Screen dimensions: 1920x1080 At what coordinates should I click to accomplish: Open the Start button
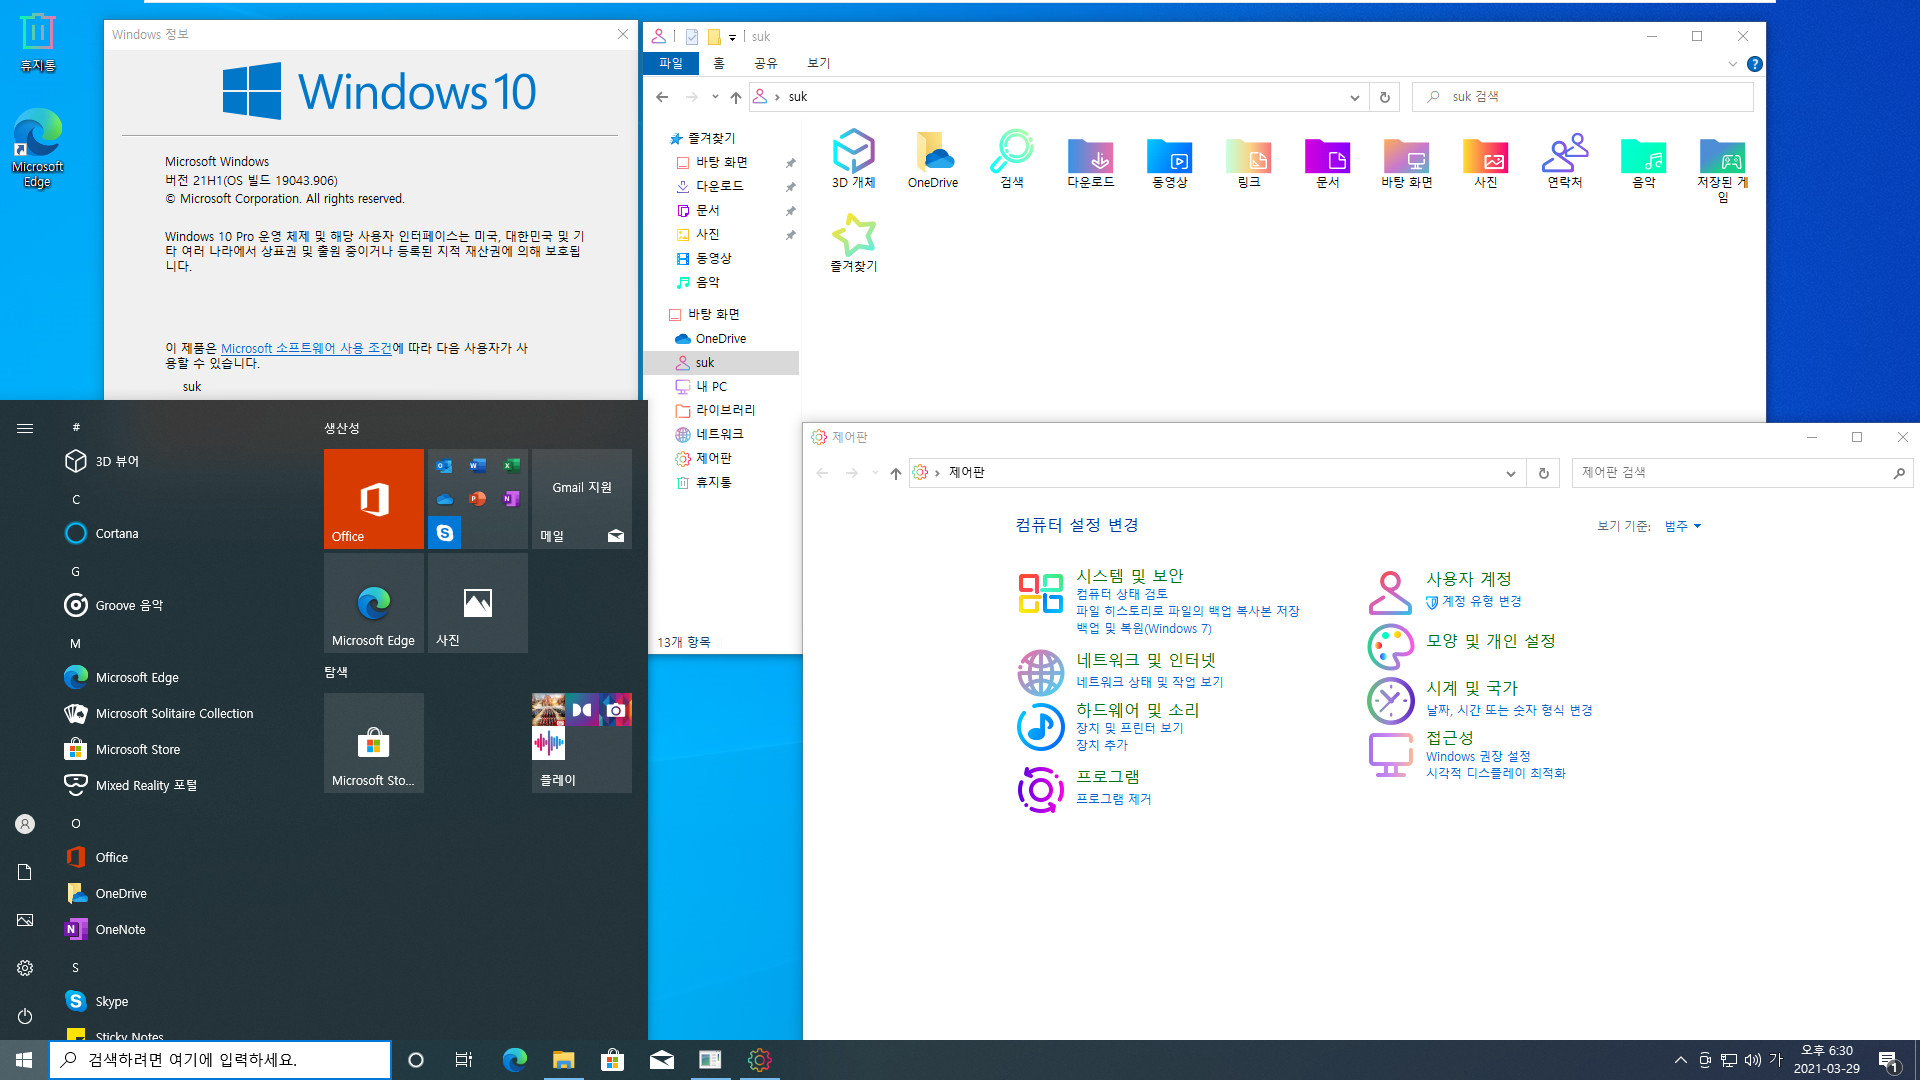[24, 1060]
